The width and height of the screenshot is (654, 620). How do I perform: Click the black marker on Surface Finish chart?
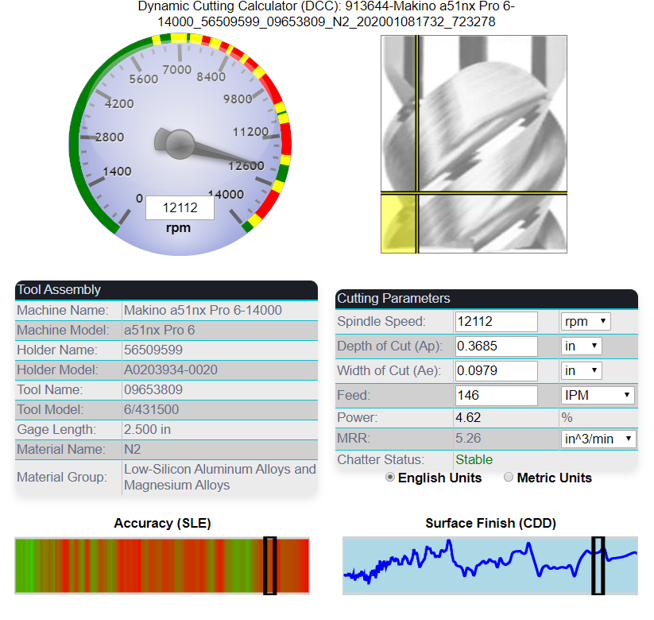(x=598, y=565)
